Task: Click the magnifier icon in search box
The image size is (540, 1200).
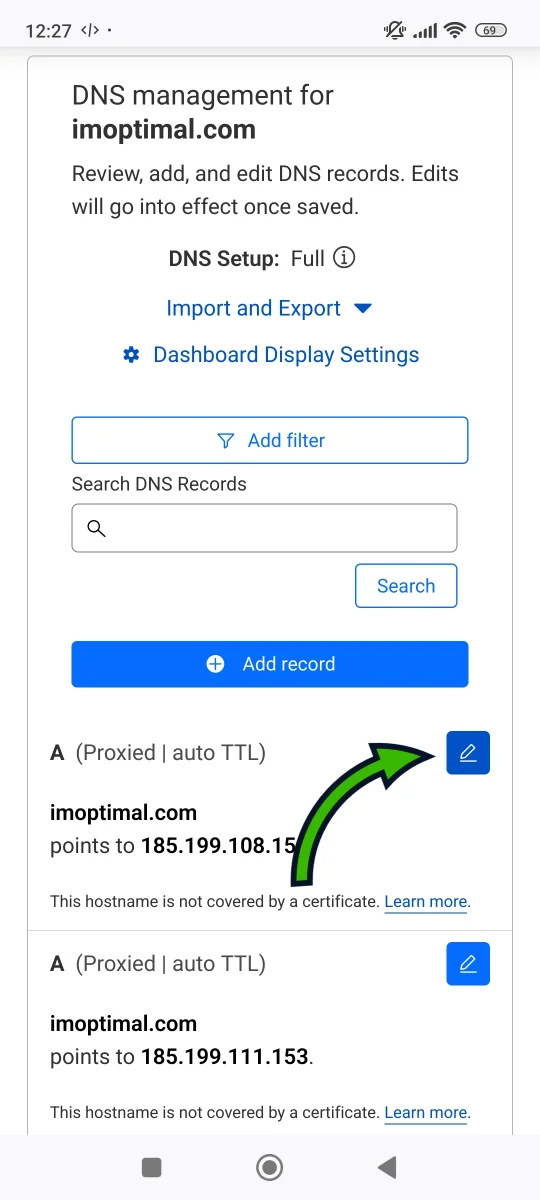Action: 97,528
